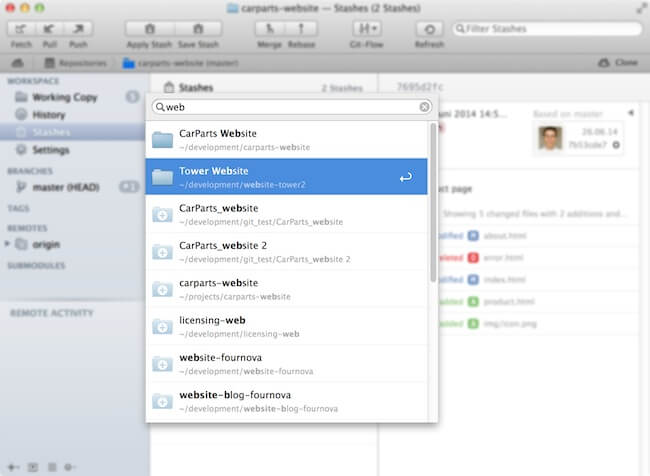Click the Refresh toolbar icon
Screen dimensions: 650x476
pos(429,29)
